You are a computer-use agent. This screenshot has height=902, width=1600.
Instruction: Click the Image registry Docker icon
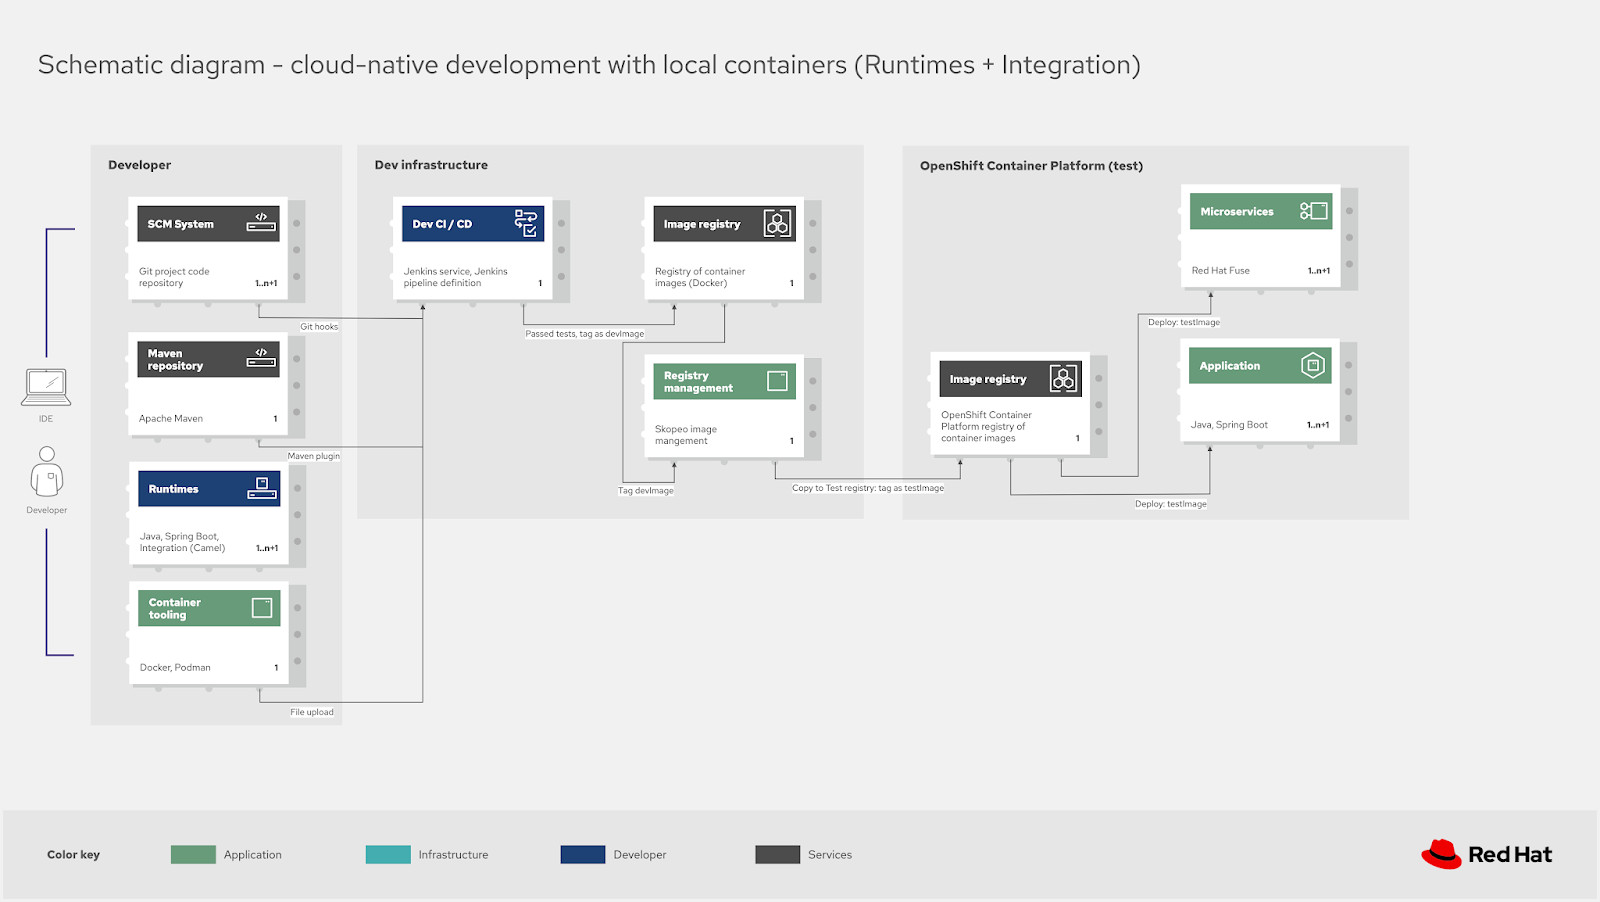coord(777,223)
